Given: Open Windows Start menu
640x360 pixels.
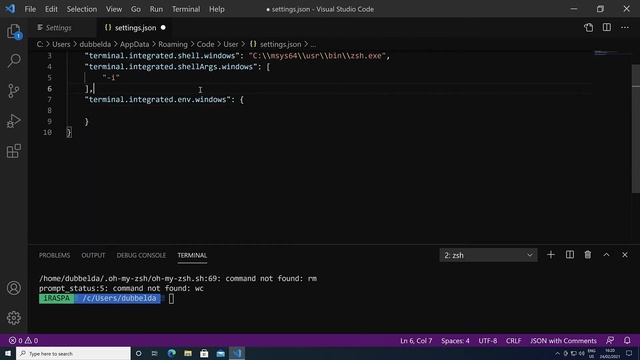Looking at the screenshot, I should click(8, 353).
